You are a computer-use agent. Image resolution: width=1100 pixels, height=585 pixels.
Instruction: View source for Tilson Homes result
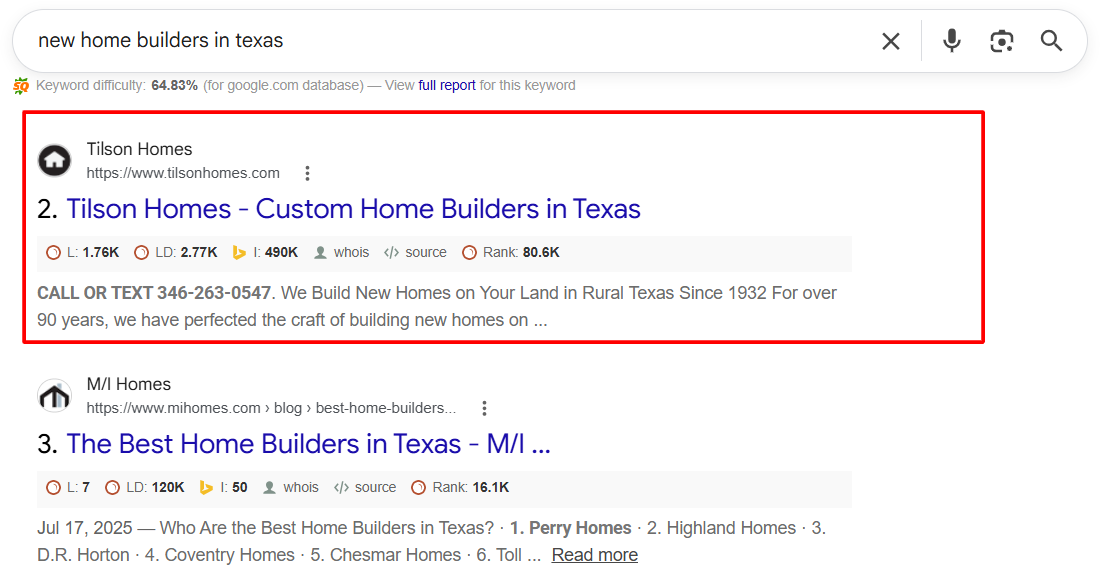415,253
